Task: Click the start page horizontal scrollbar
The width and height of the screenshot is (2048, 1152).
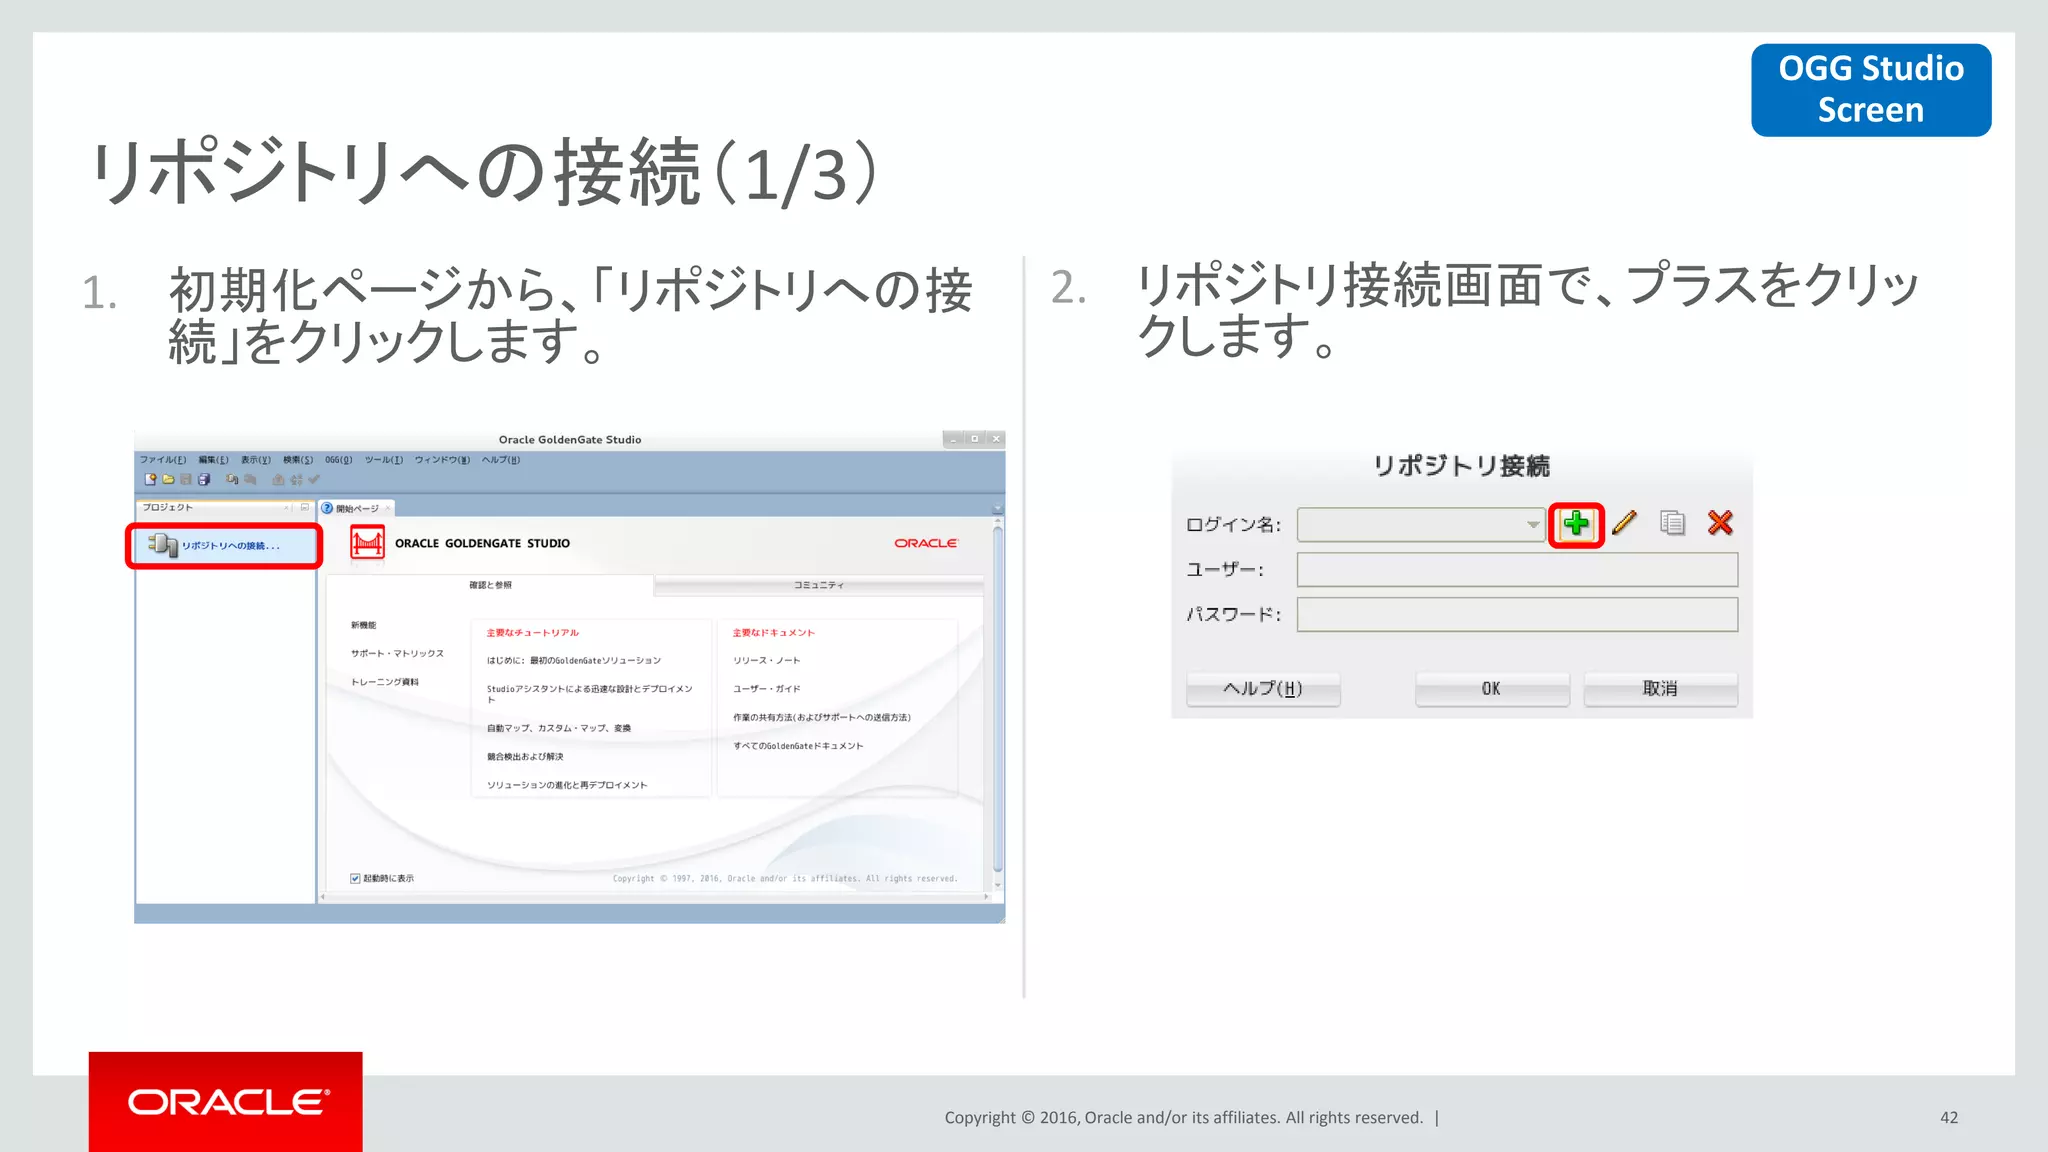Action: [655, 897]
